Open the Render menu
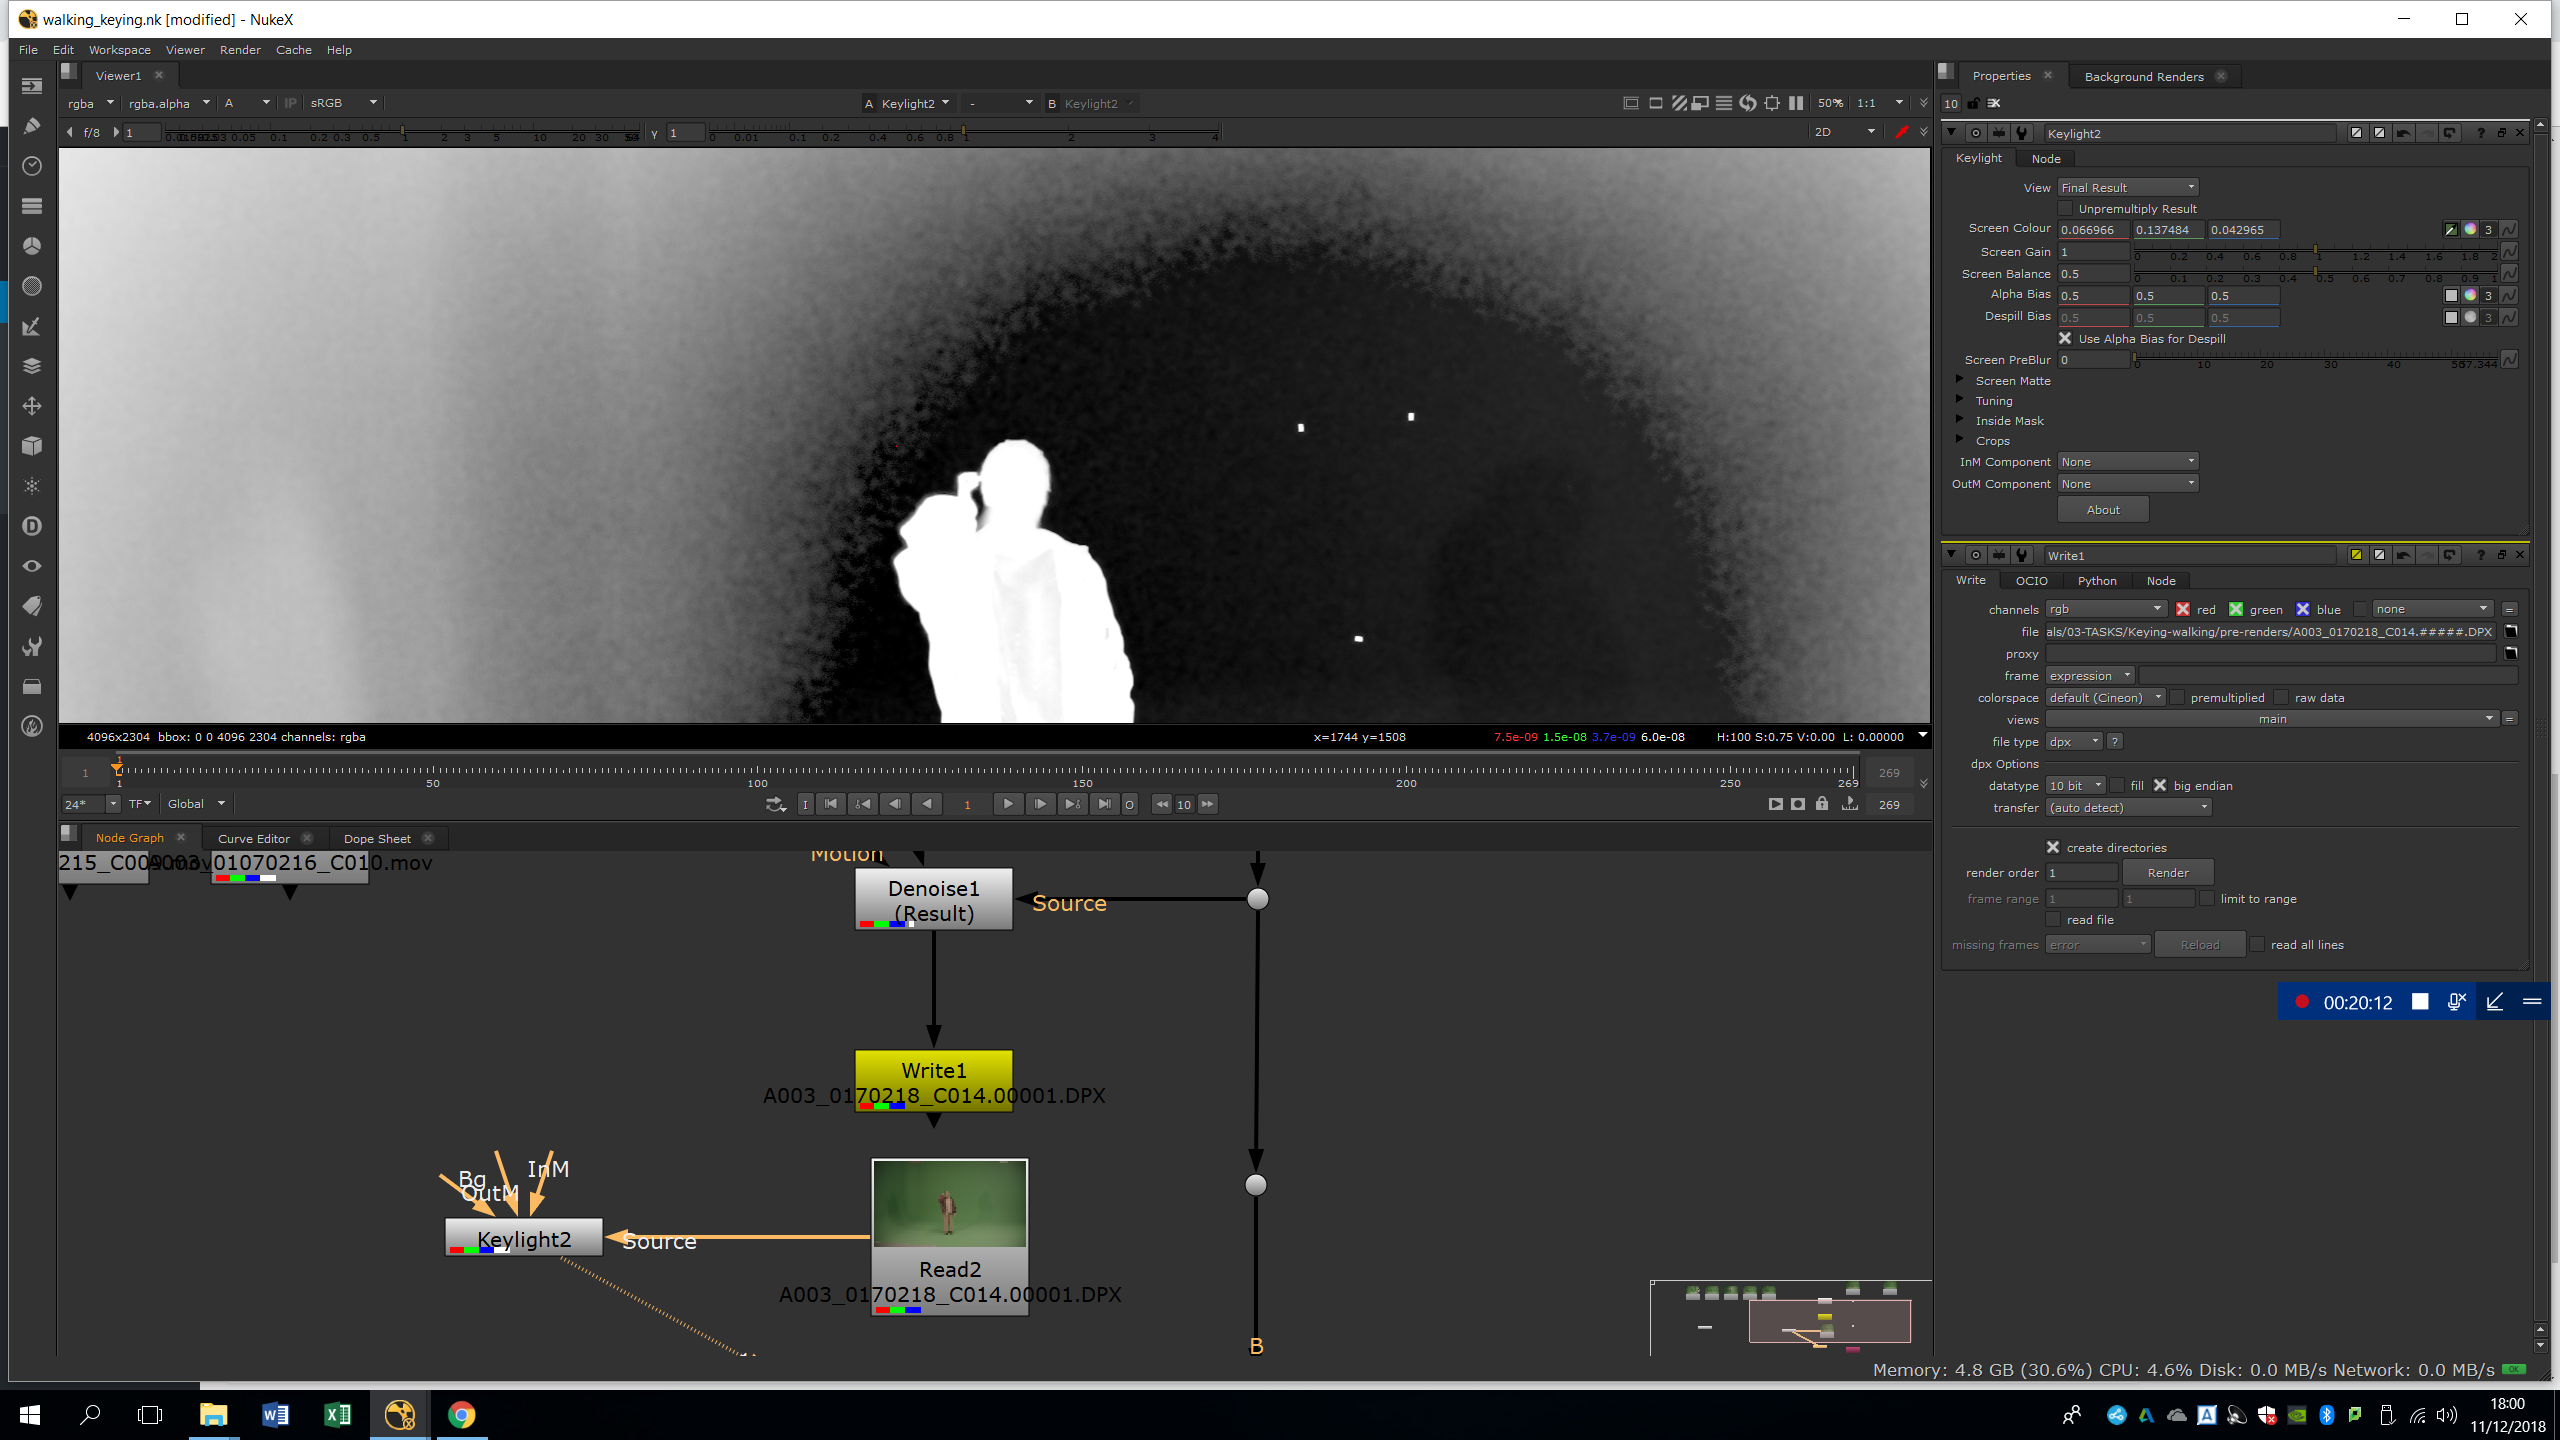 [x=240, y=50]
